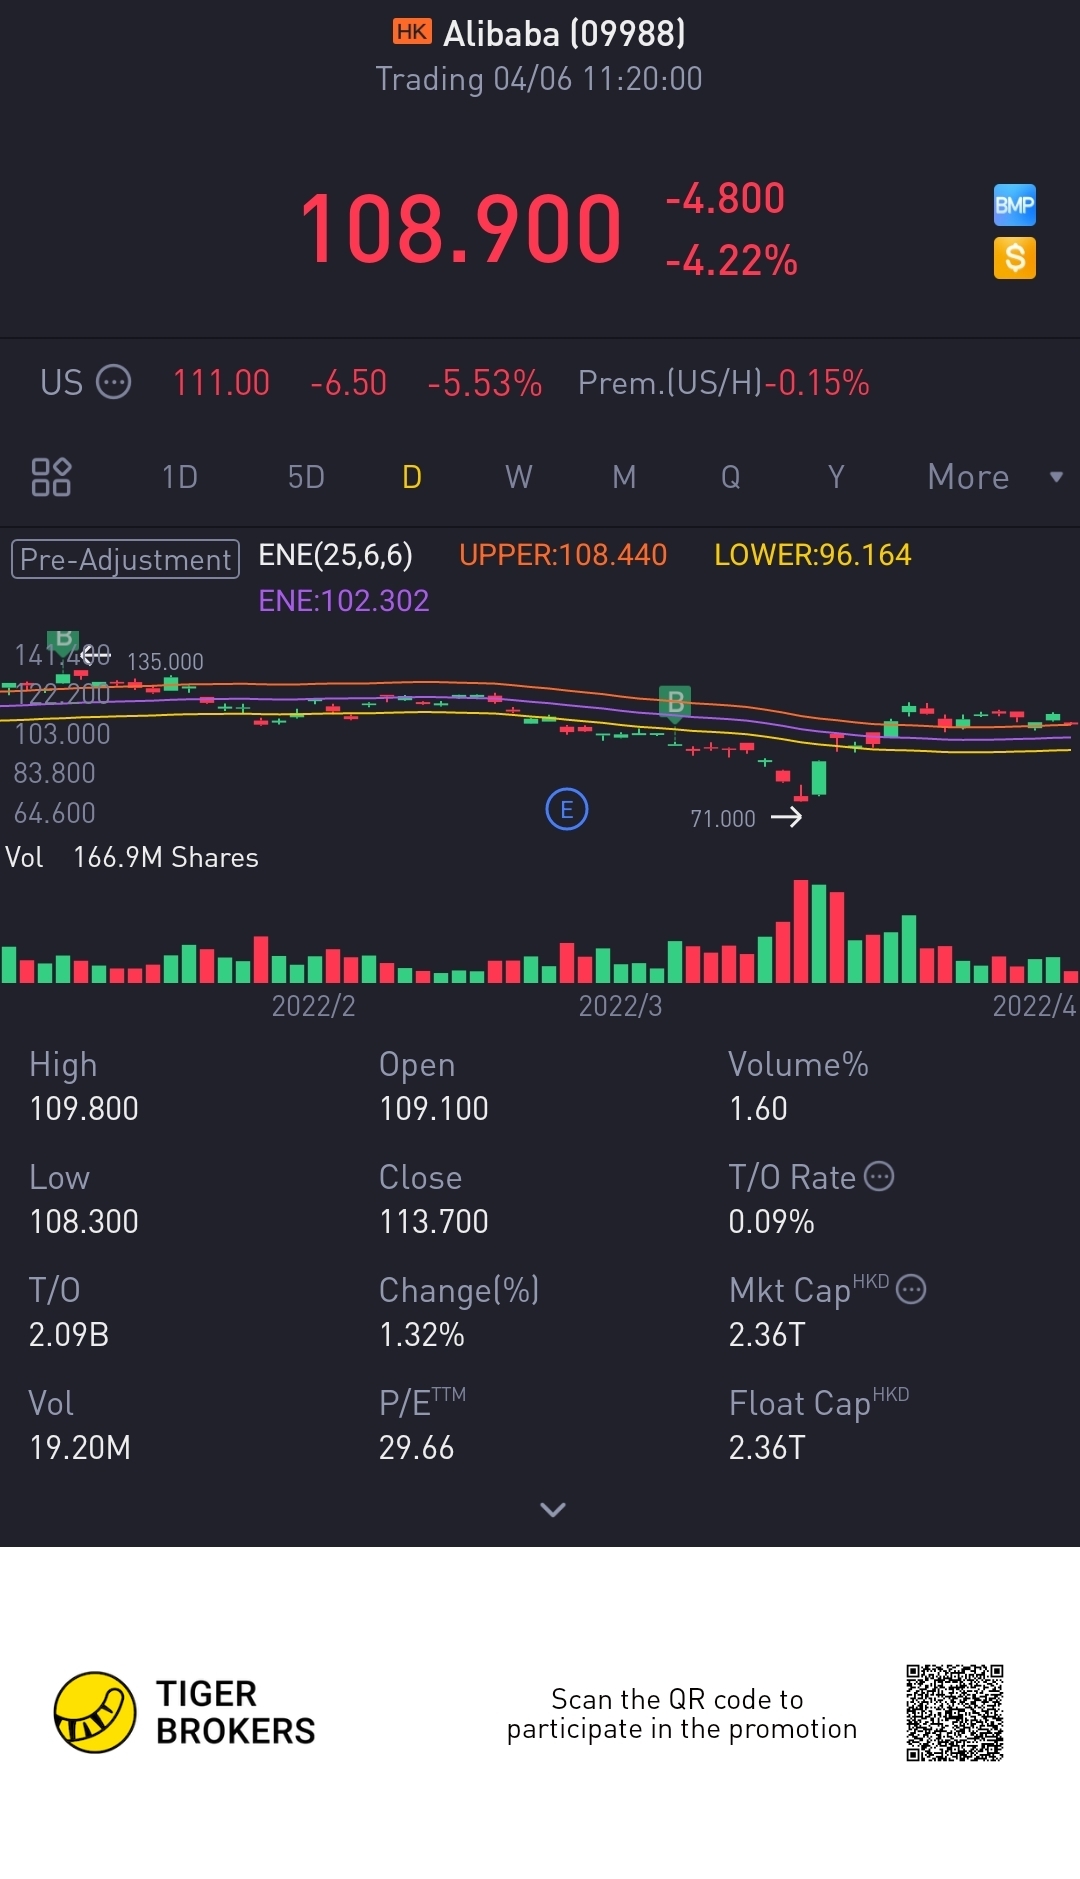1080x1879 pixels.
Task: Select the D daily chart tab
Action: click(x=412, y=477)
